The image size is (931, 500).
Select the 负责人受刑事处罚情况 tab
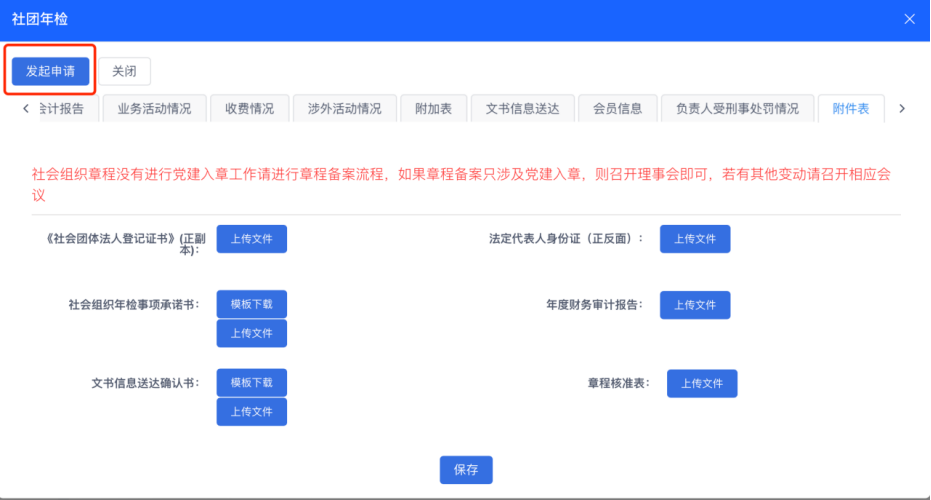coord(736,109)
